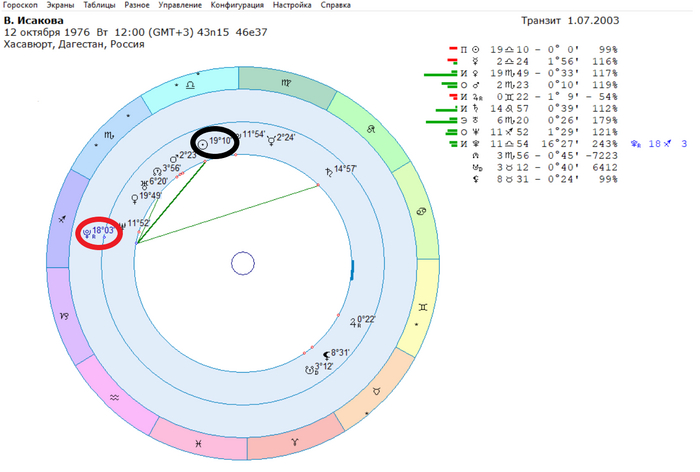Open the Справка menu
Screen dimensions: 700x472
(x=335, y=5)
